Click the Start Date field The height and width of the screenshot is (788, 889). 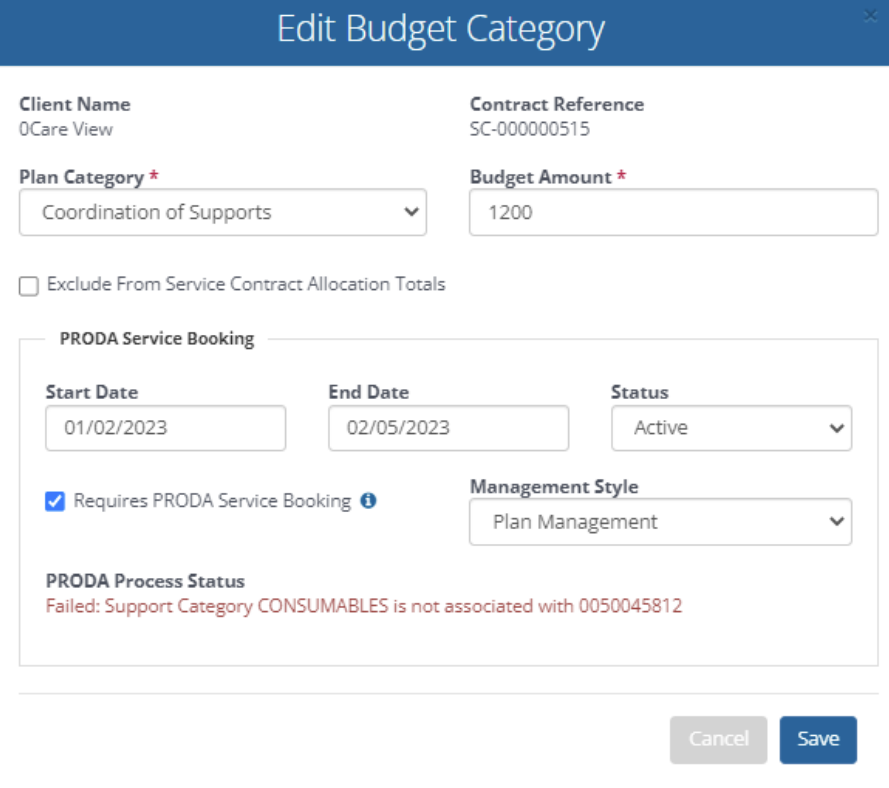point(166,428)
